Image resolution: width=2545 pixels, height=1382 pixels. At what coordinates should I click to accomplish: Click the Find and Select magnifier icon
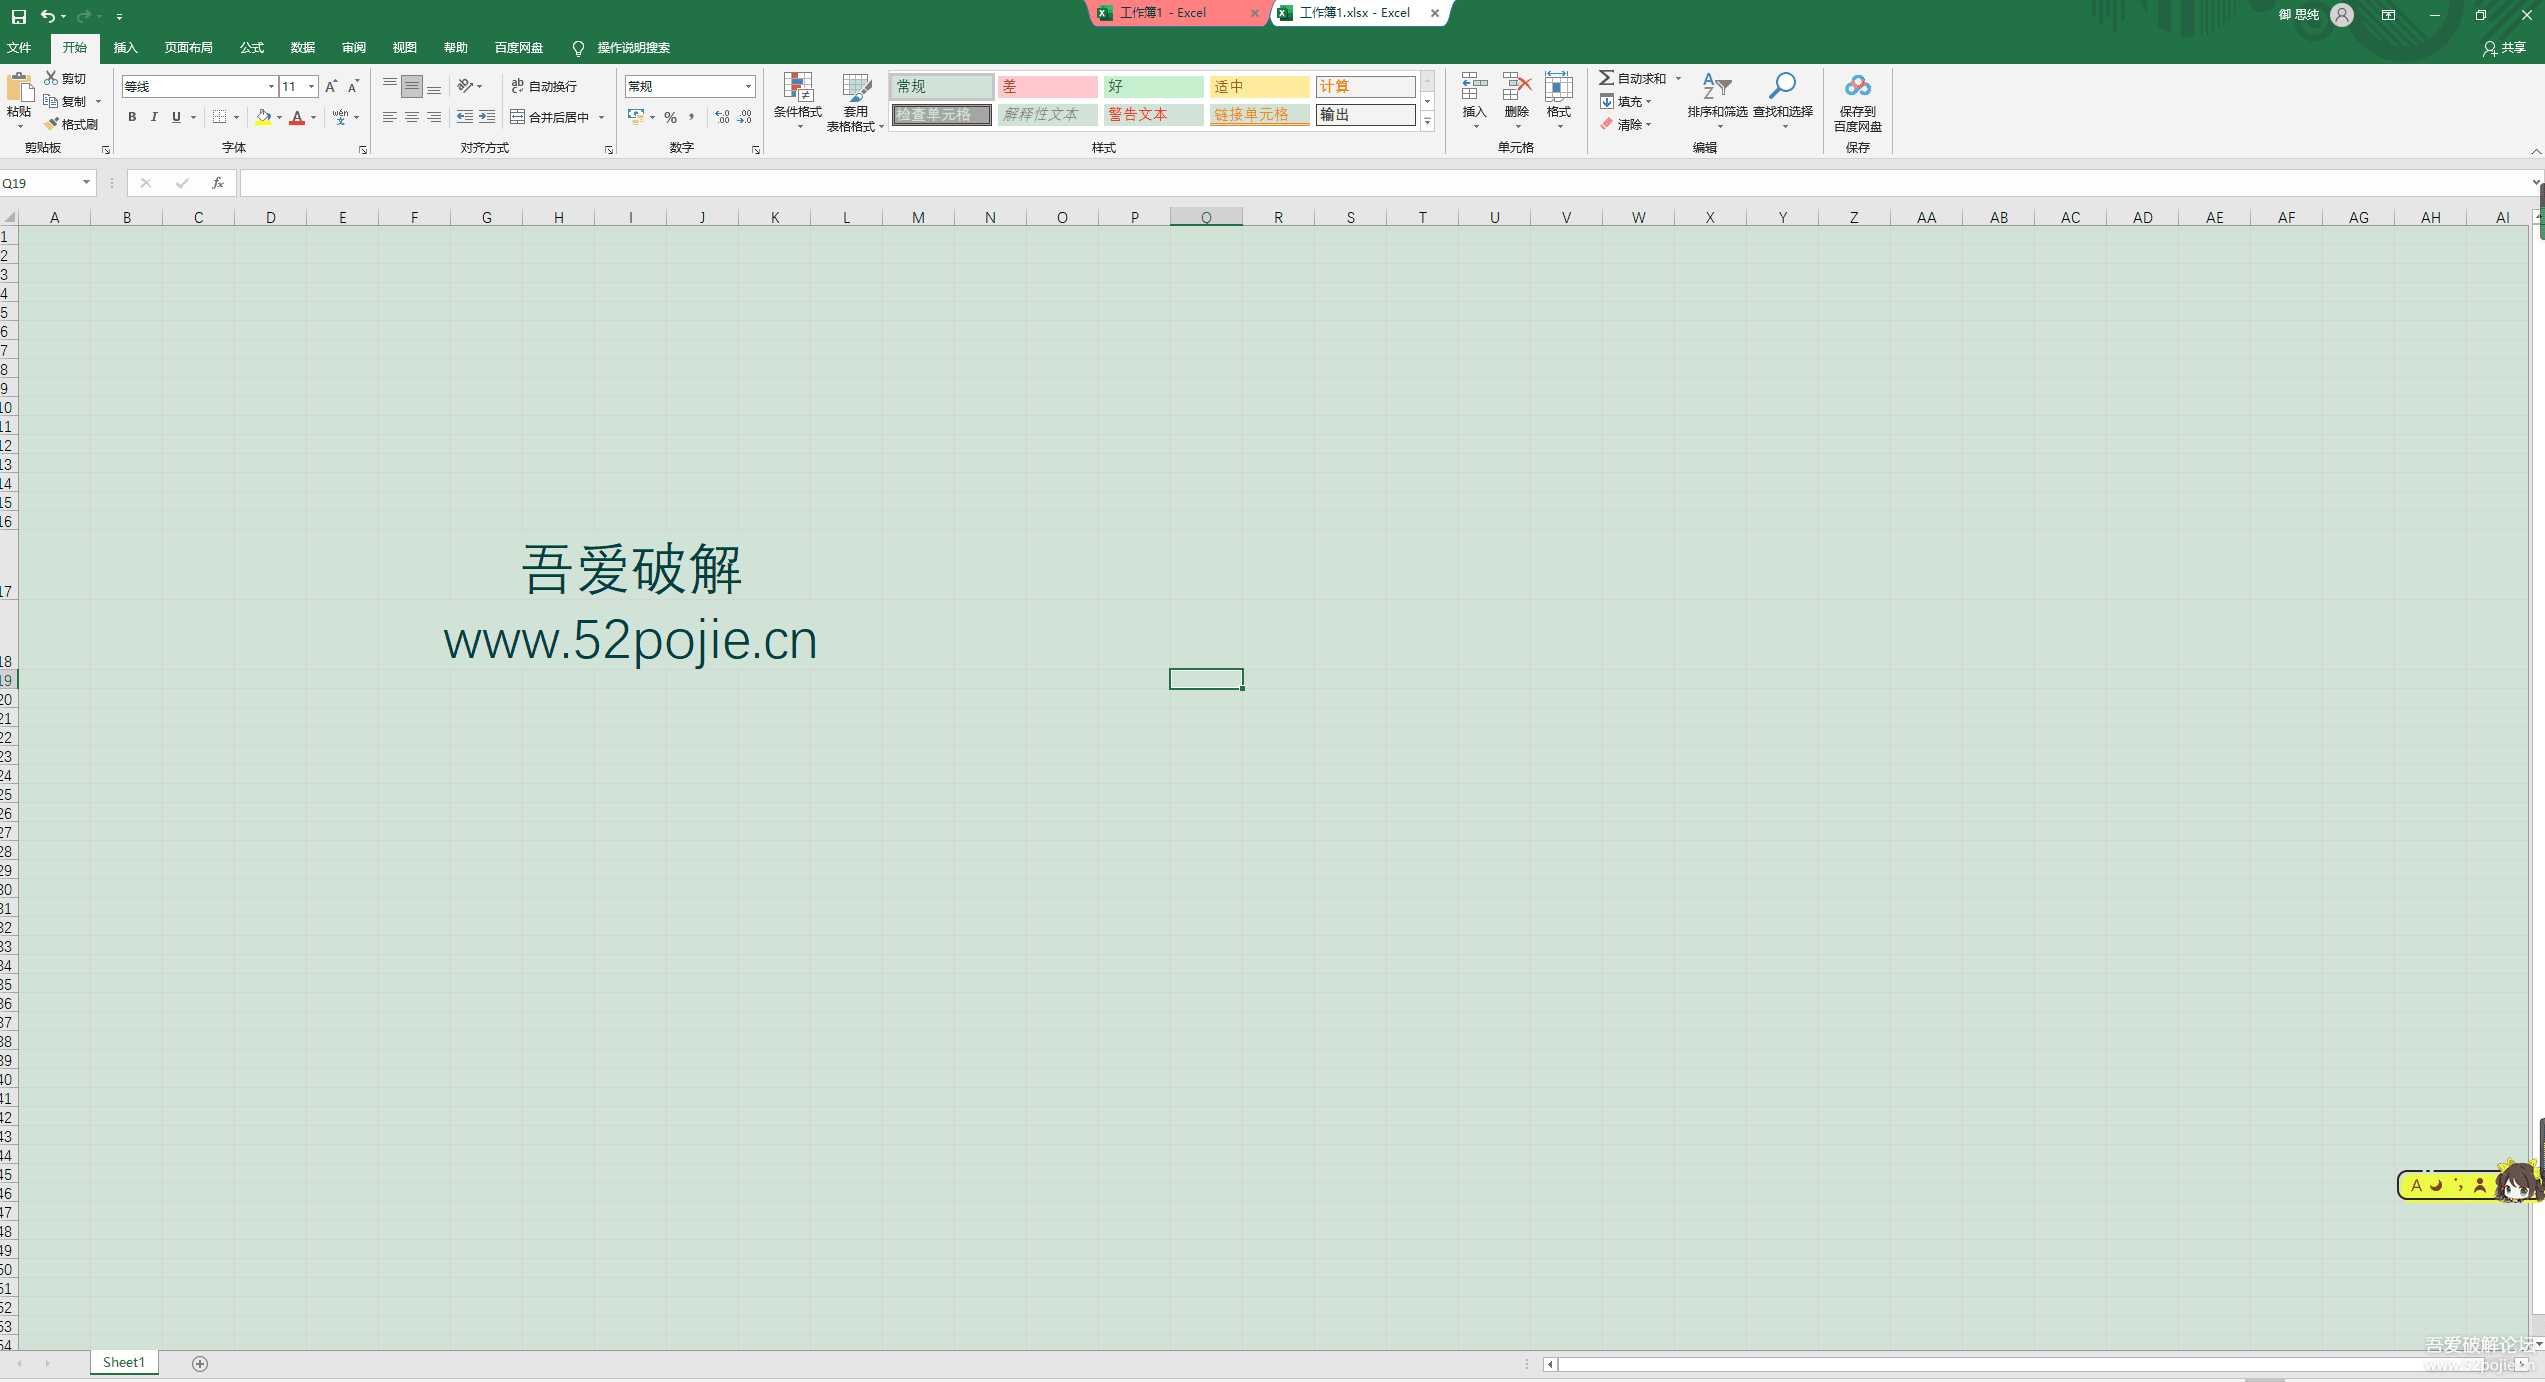coord(1782,87)
